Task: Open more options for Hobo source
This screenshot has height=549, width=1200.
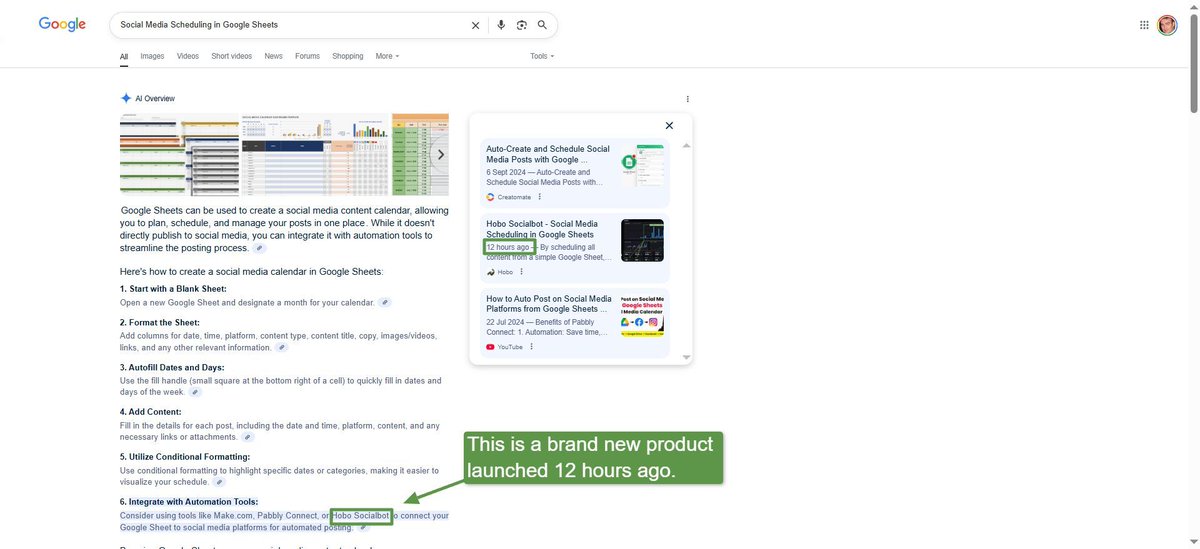Action: (x=521, y=271)
